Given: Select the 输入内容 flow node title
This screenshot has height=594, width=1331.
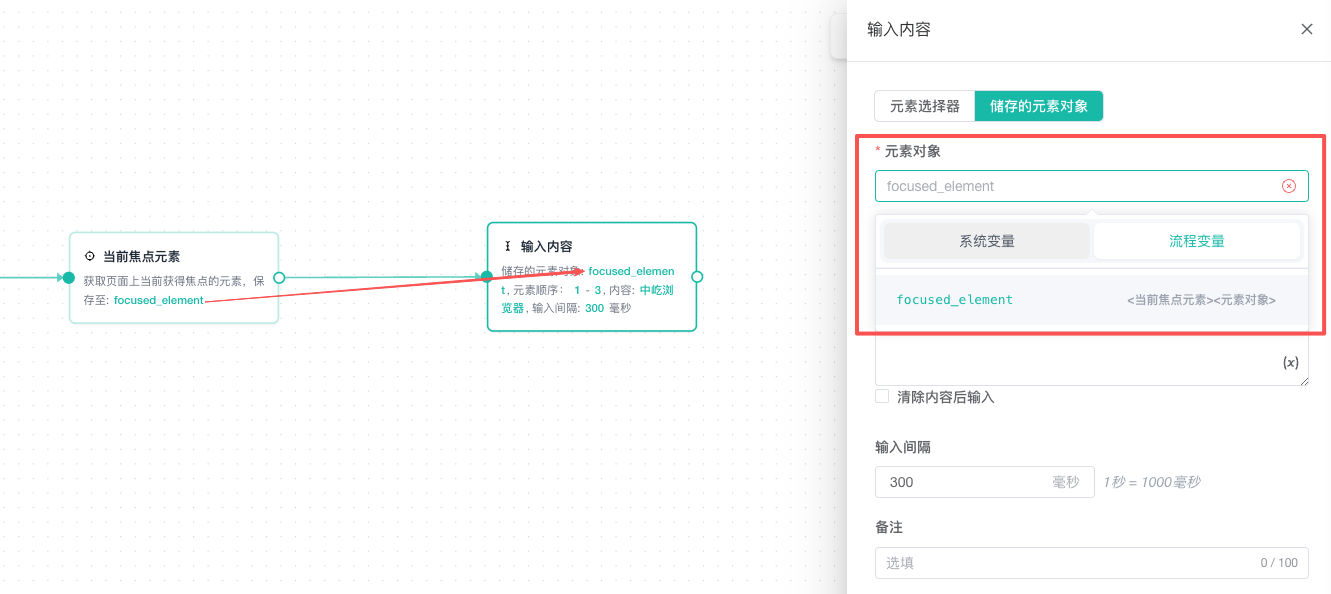Looking at the screenshot, I should (546, 246).
